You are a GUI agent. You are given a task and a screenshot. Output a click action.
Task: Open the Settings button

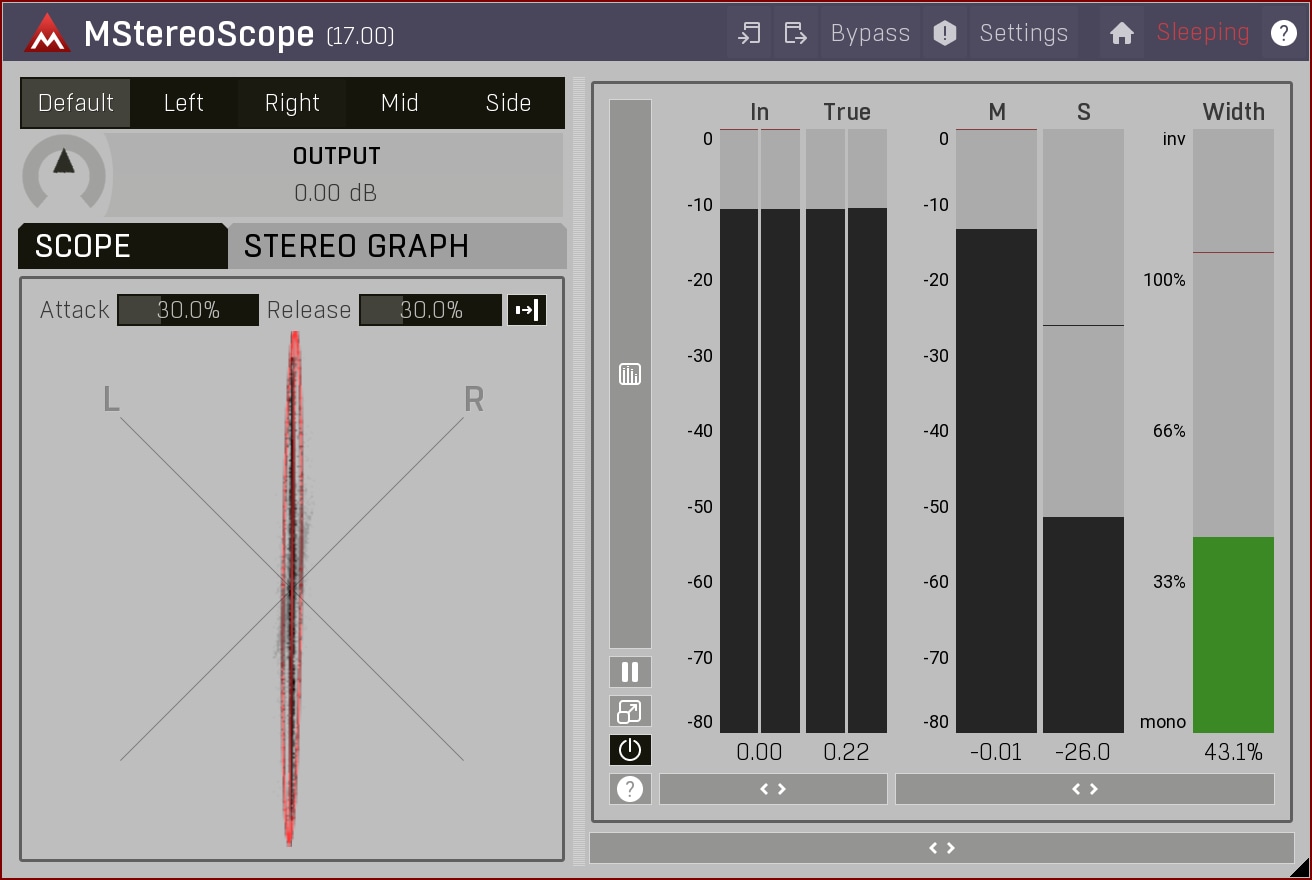[1023, 33]
